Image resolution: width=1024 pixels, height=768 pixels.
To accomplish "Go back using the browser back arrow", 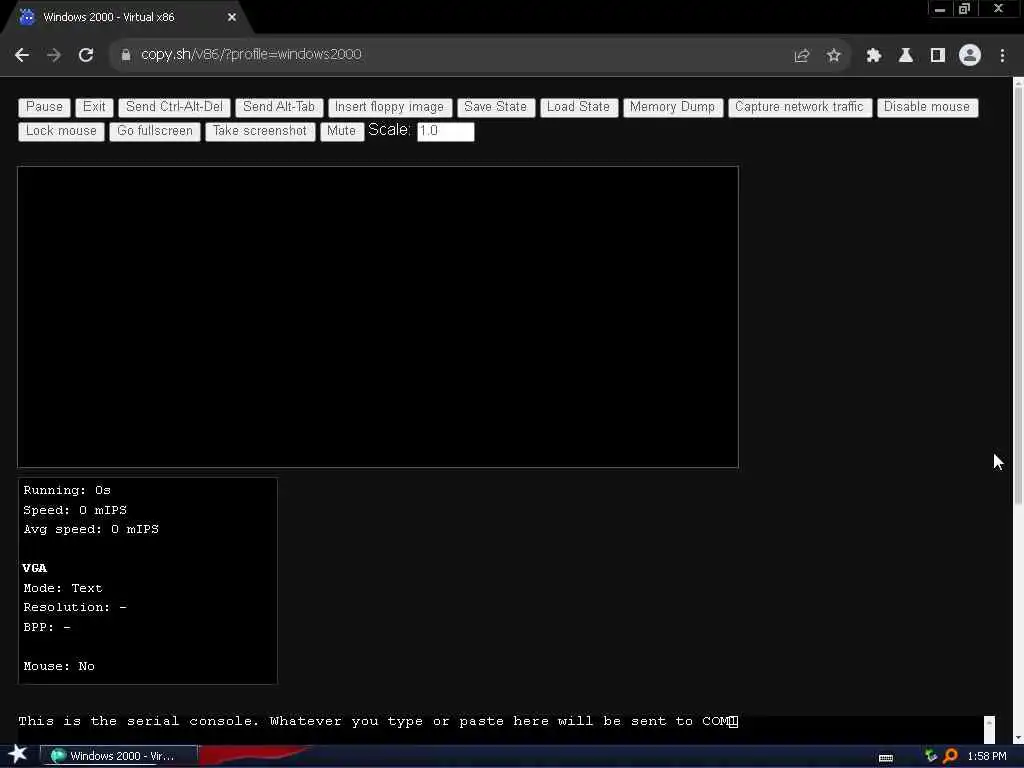I will 22,55.
